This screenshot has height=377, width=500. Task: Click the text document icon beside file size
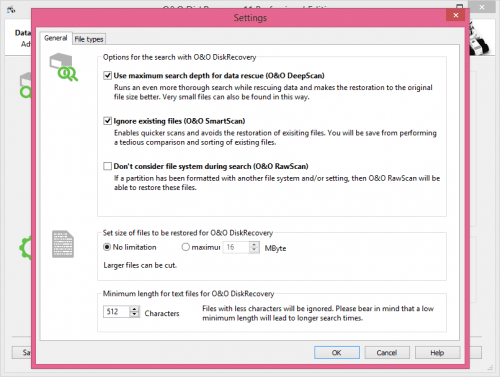pyautogui.click(x=63, y=244)
